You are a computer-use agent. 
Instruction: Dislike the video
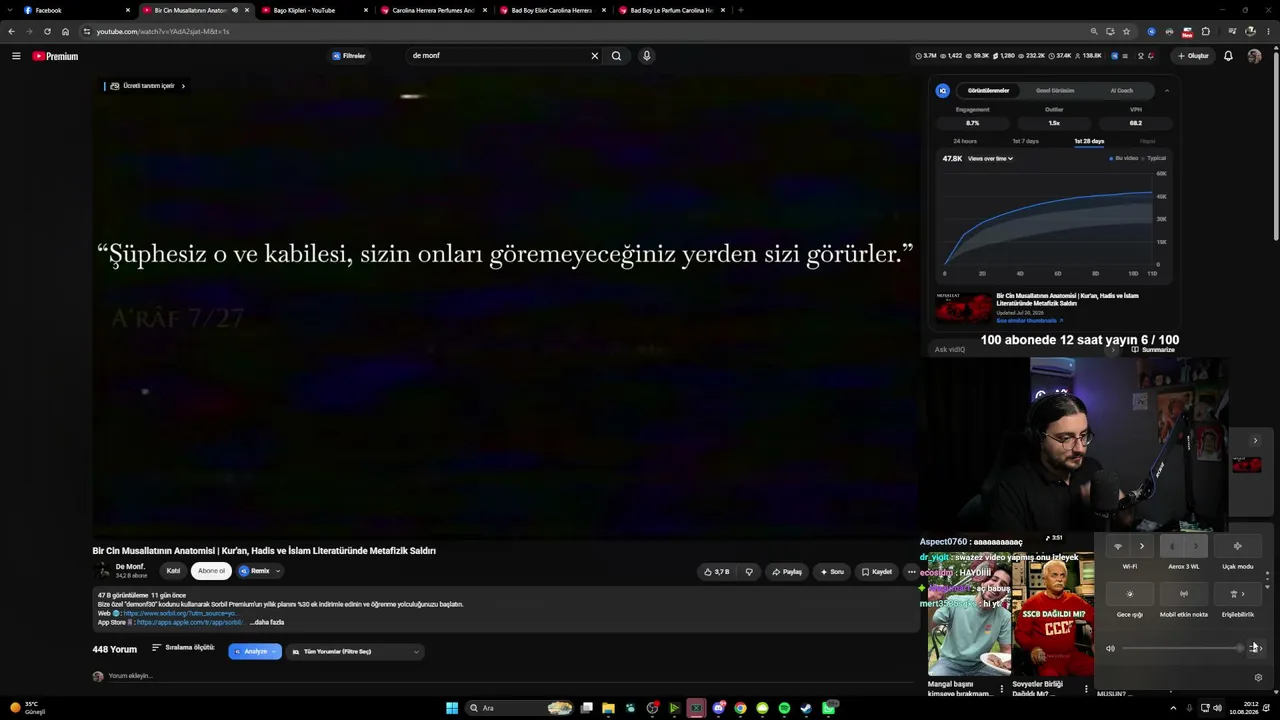[749, 572]
